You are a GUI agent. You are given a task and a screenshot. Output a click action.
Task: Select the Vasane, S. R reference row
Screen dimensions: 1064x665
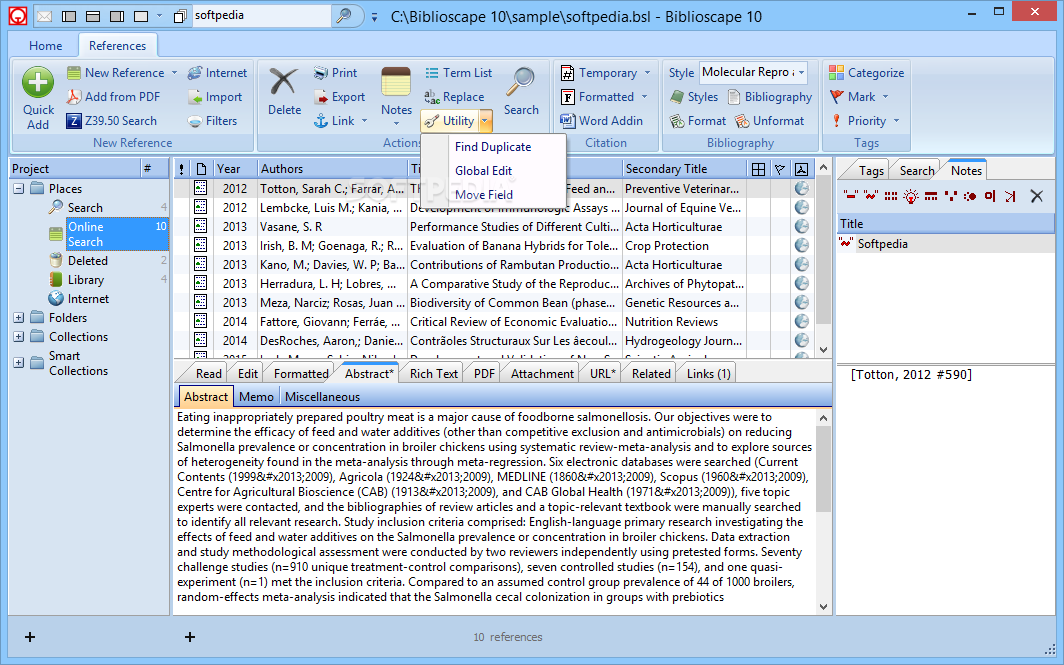click(493, 227)
